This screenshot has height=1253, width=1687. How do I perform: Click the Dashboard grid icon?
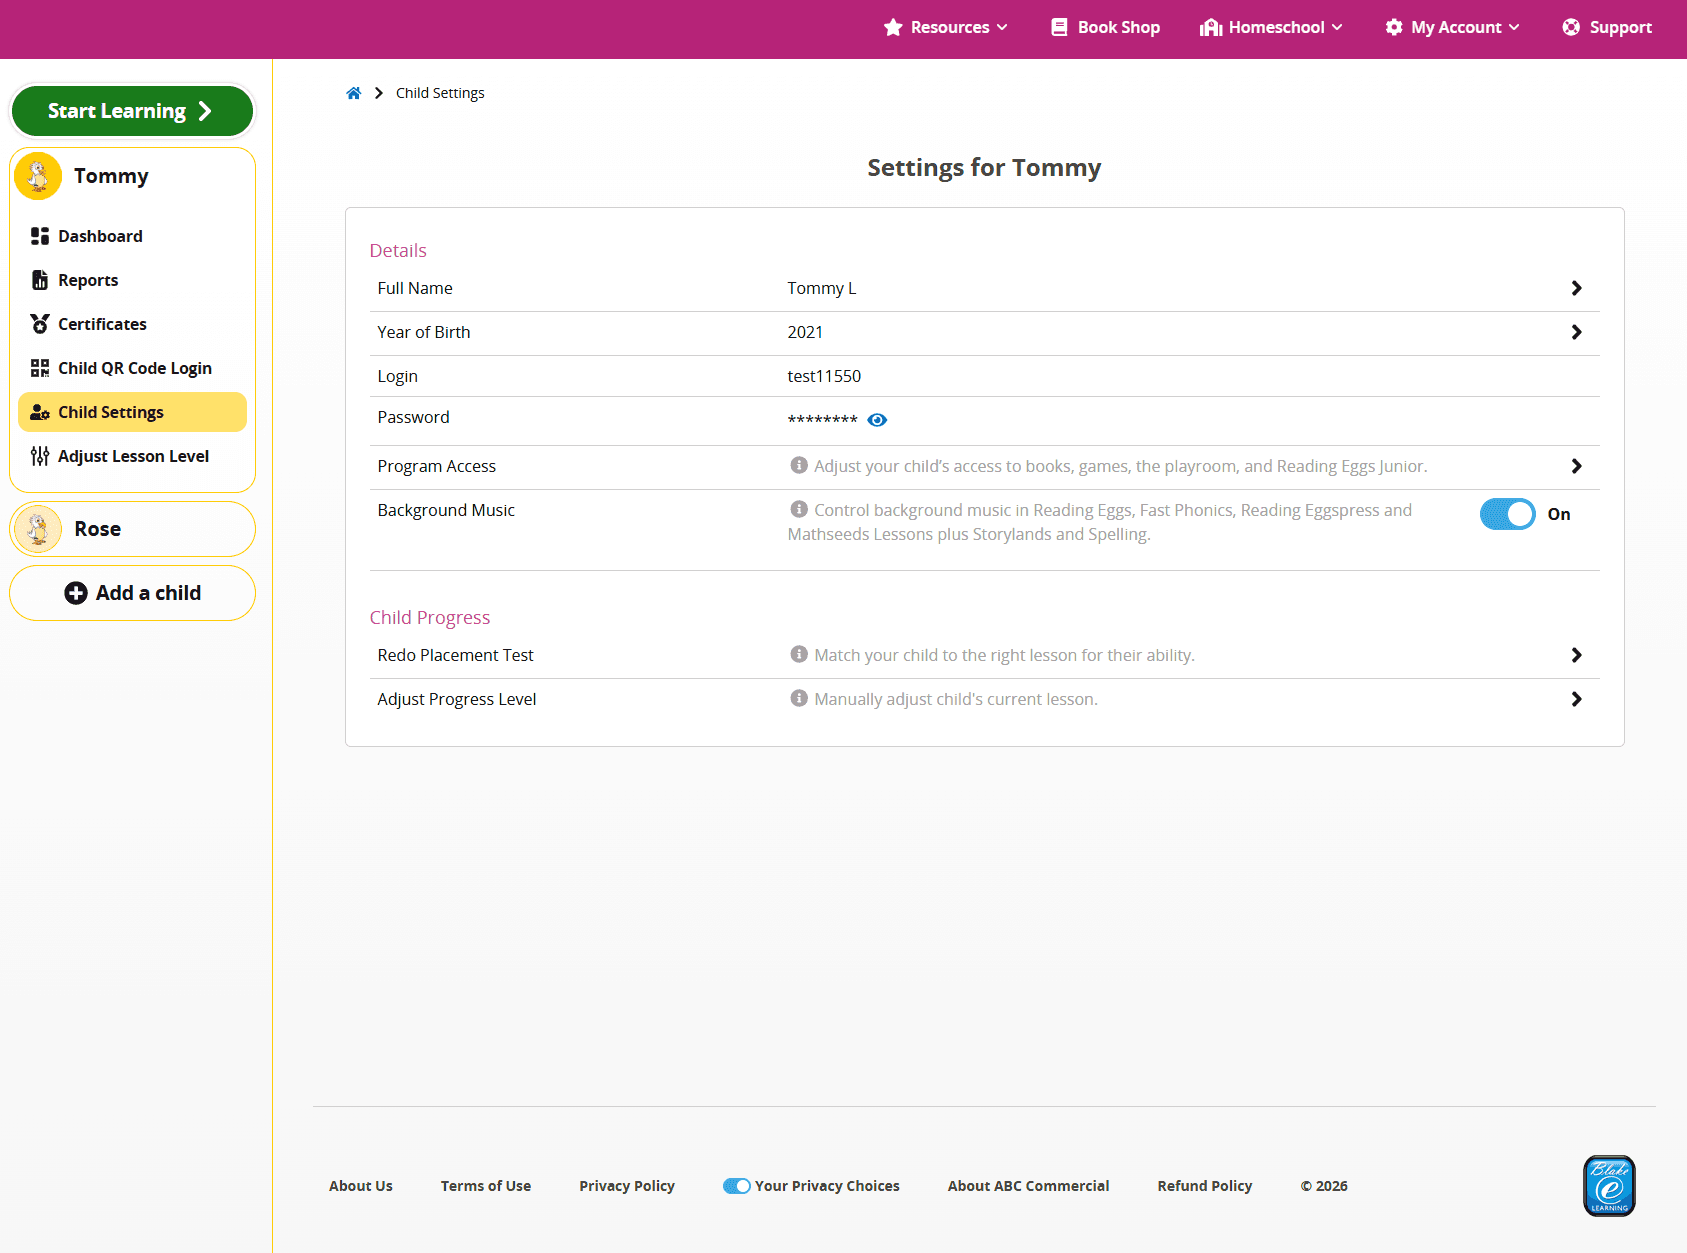[40, 236]
